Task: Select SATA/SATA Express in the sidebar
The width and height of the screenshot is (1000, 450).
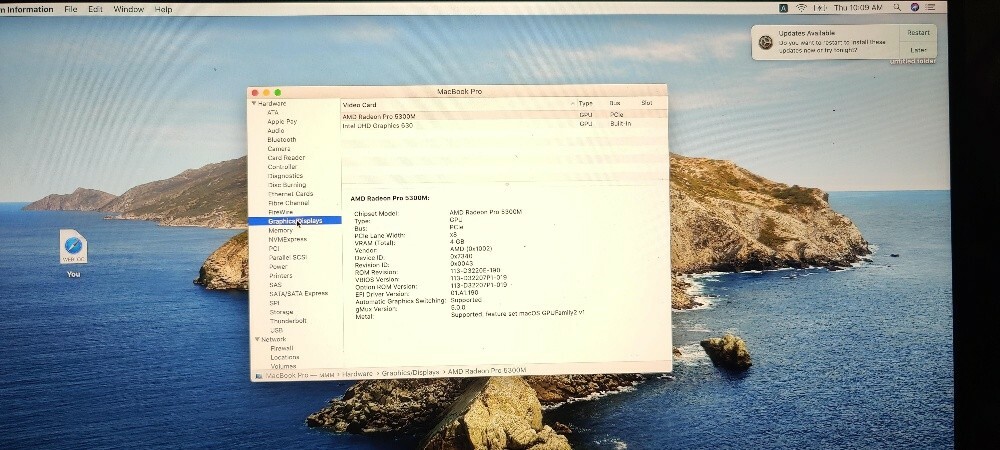Action: coord(298,293)
